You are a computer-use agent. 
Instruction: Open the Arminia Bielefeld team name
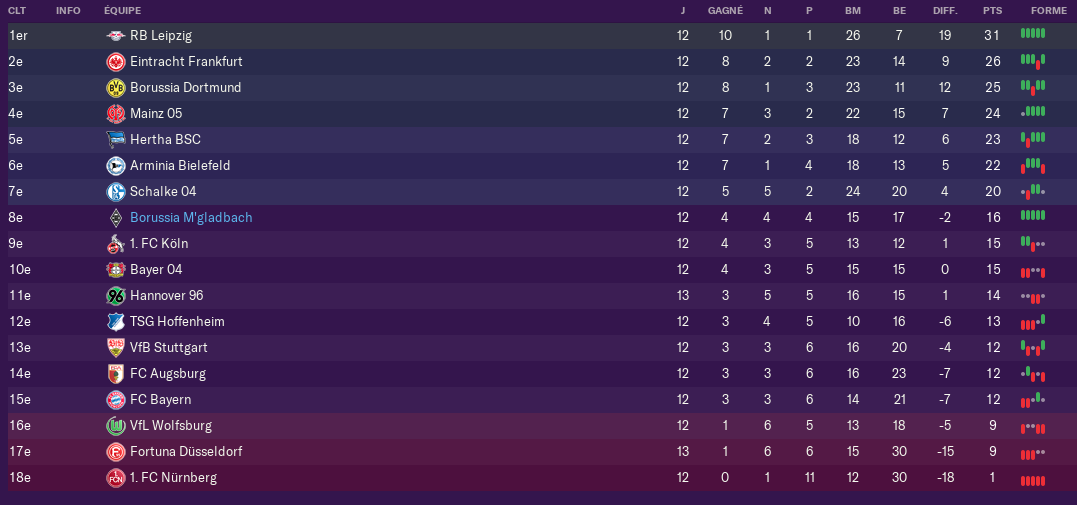click(180, 166)
